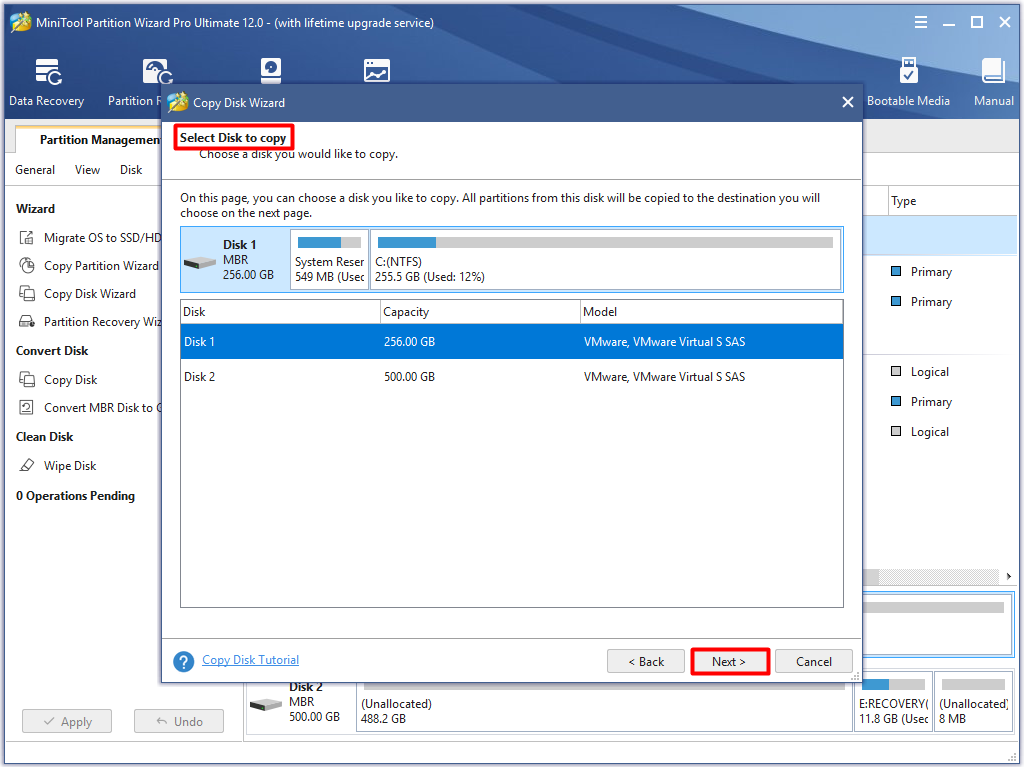Select C:(NTFS) partition block in preview
Viewport: 1024px width, 767px height.
coord(605,259)
